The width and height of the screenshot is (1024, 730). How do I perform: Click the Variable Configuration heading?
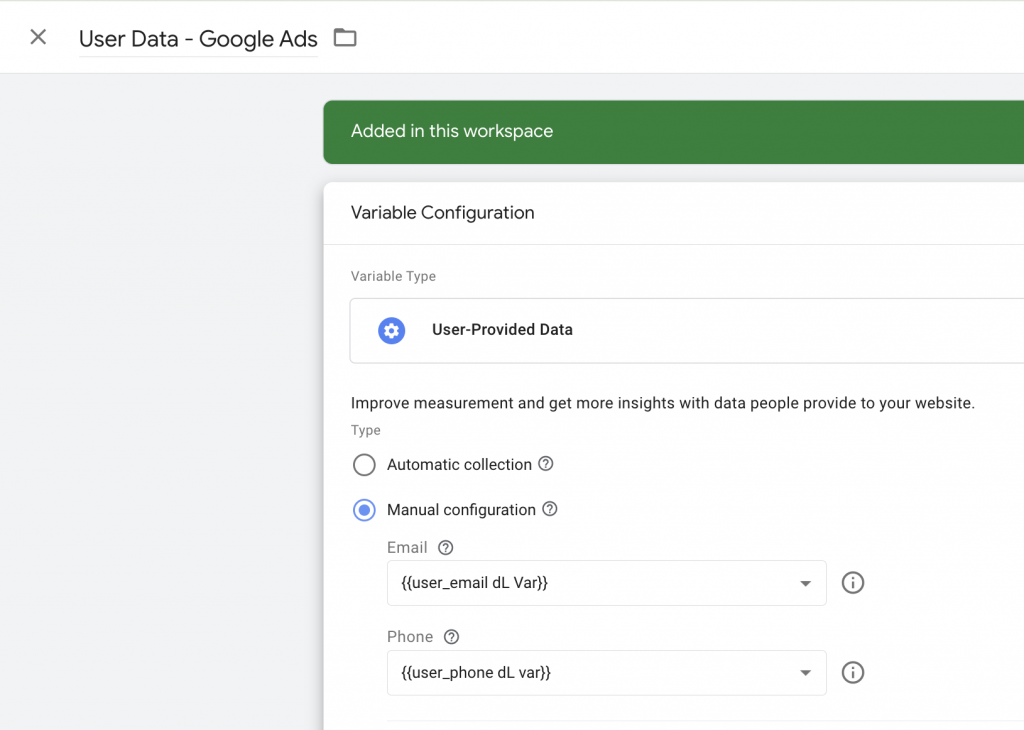pyautogui.click(x=442, y=213)
